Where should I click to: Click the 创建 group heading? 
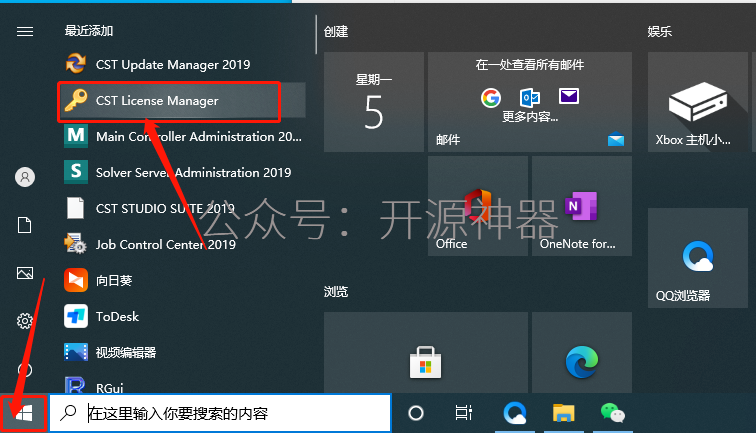pos(336,32)
